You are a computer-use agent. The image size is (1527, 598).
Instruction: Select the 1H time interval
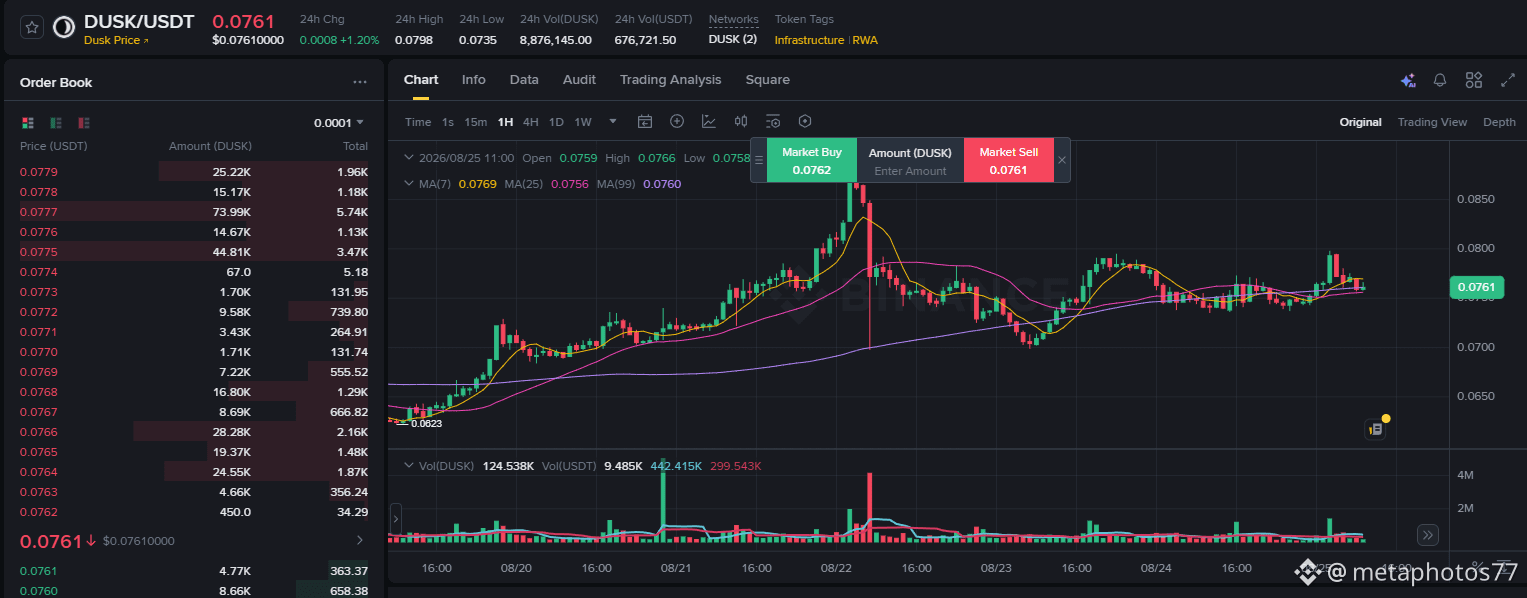(x=505, y=122)
